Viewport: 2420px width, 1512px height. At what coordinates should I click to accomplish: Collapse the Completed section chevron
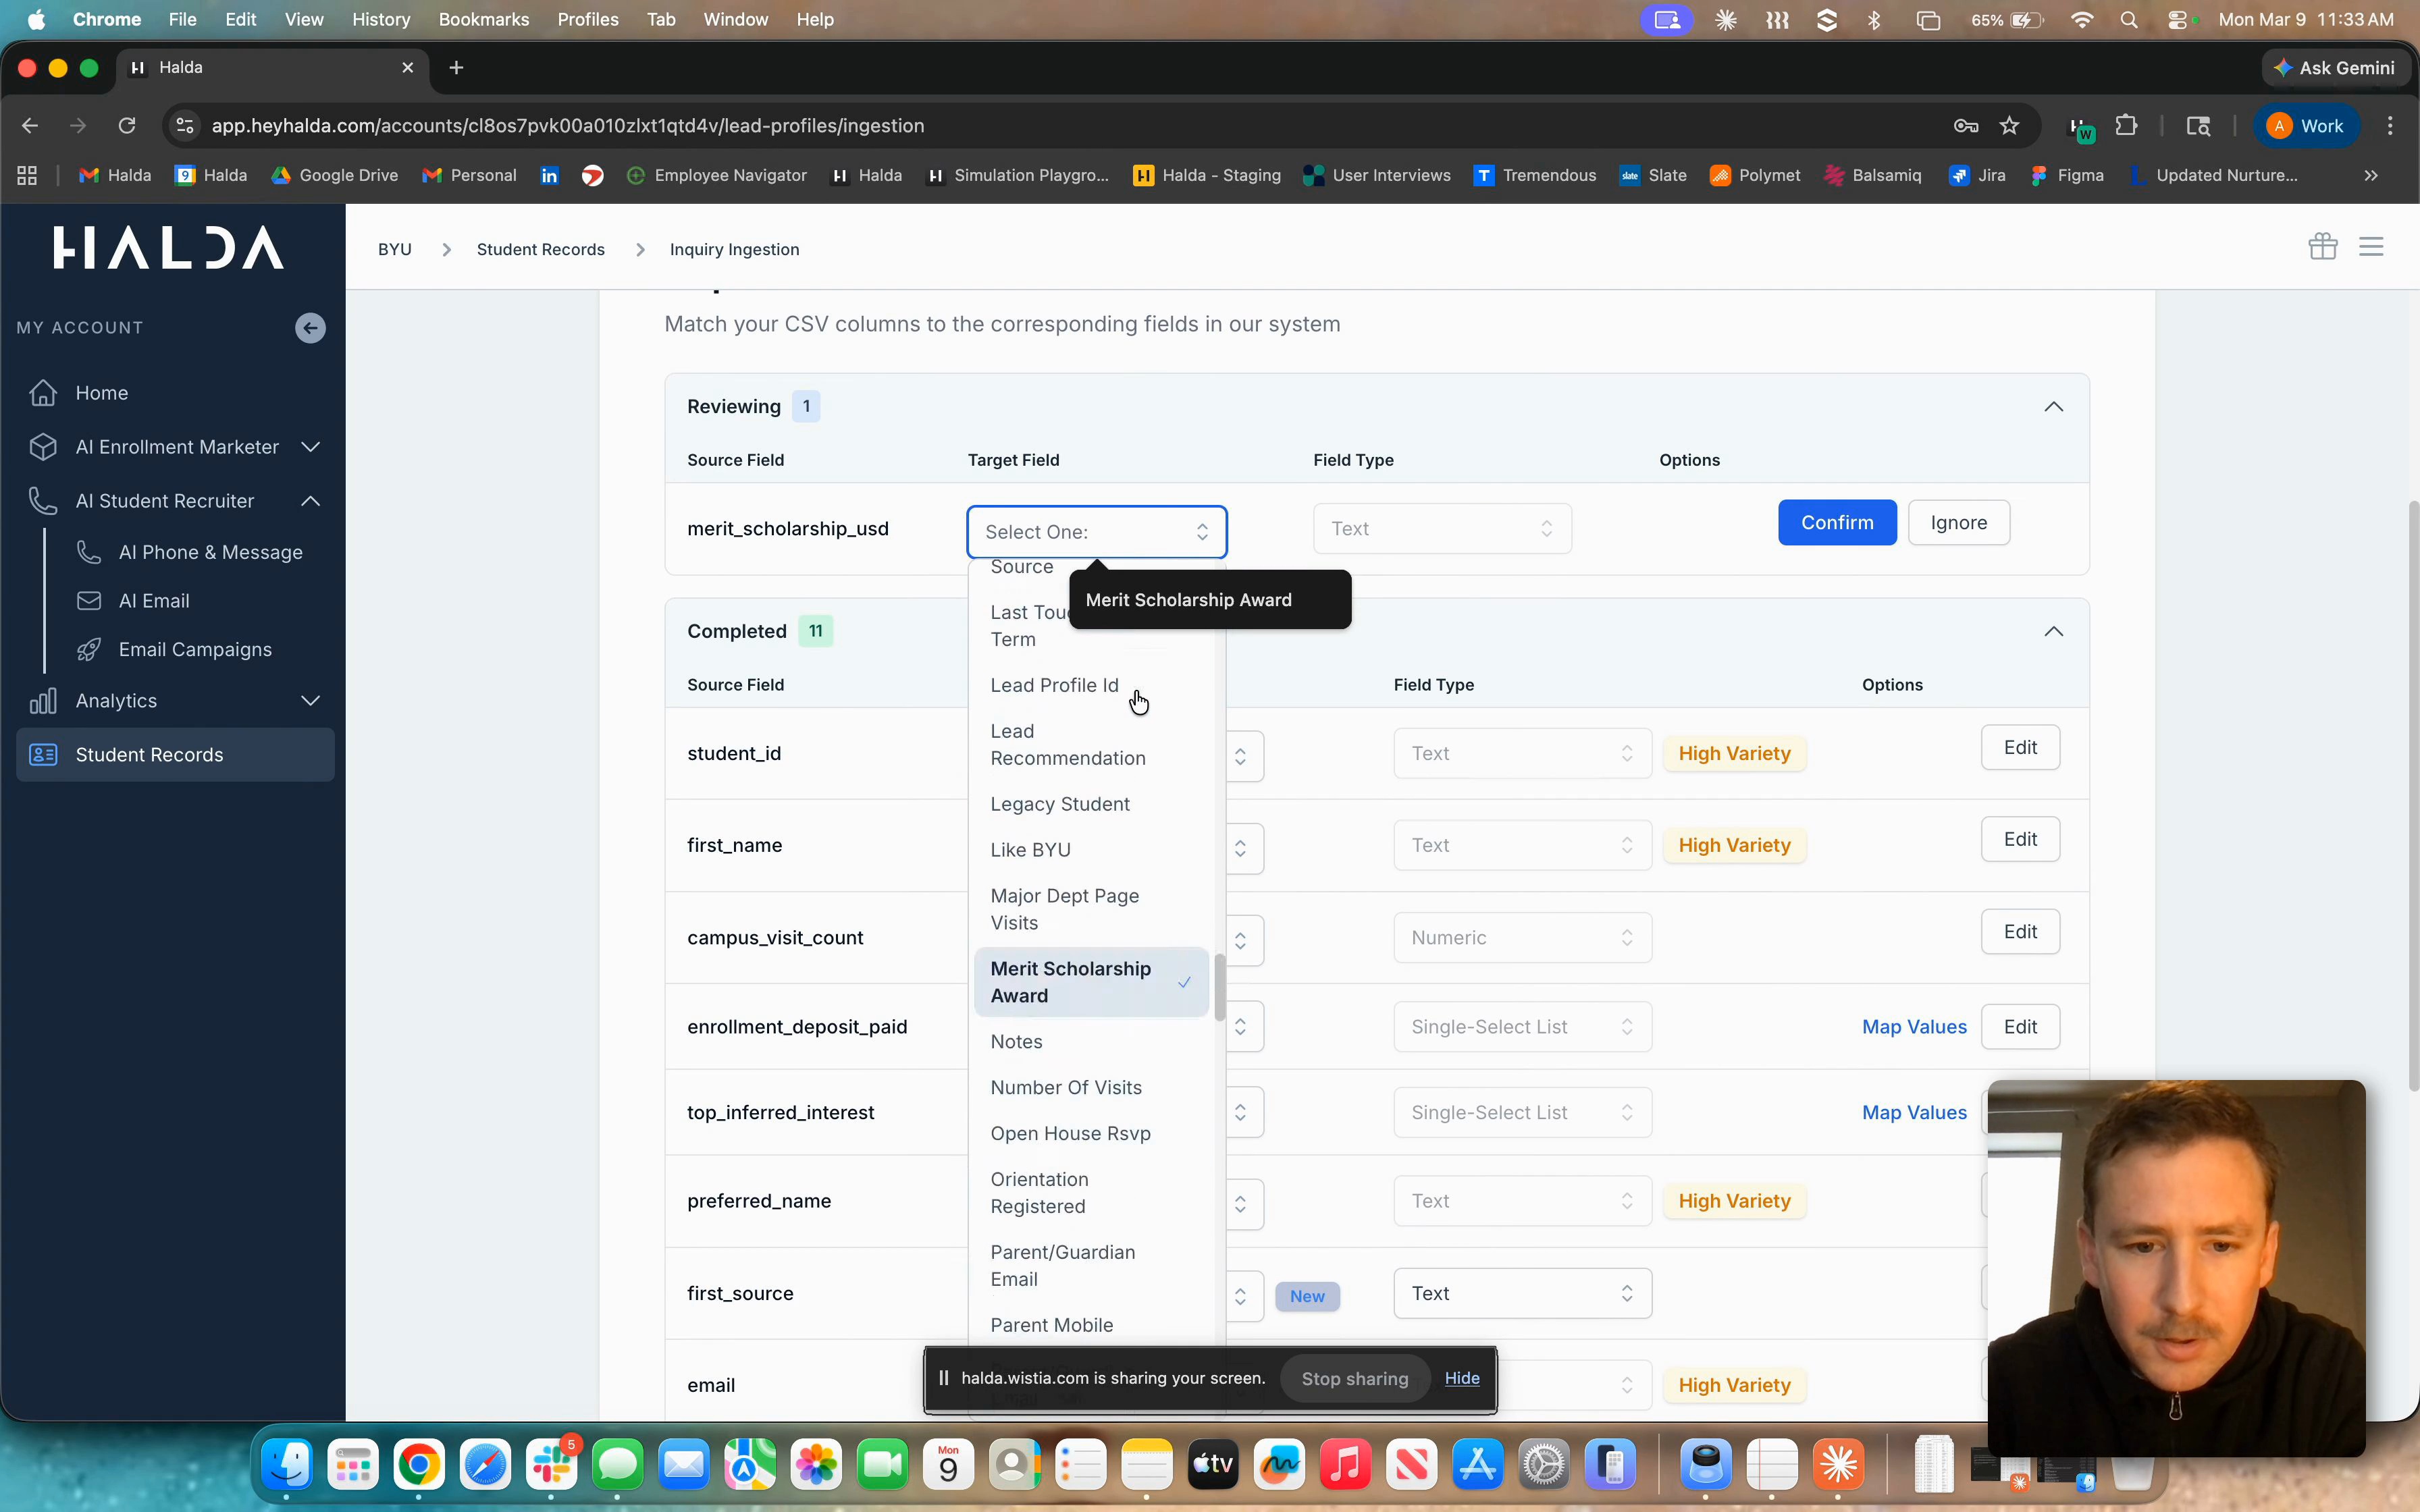[2053, 632]
